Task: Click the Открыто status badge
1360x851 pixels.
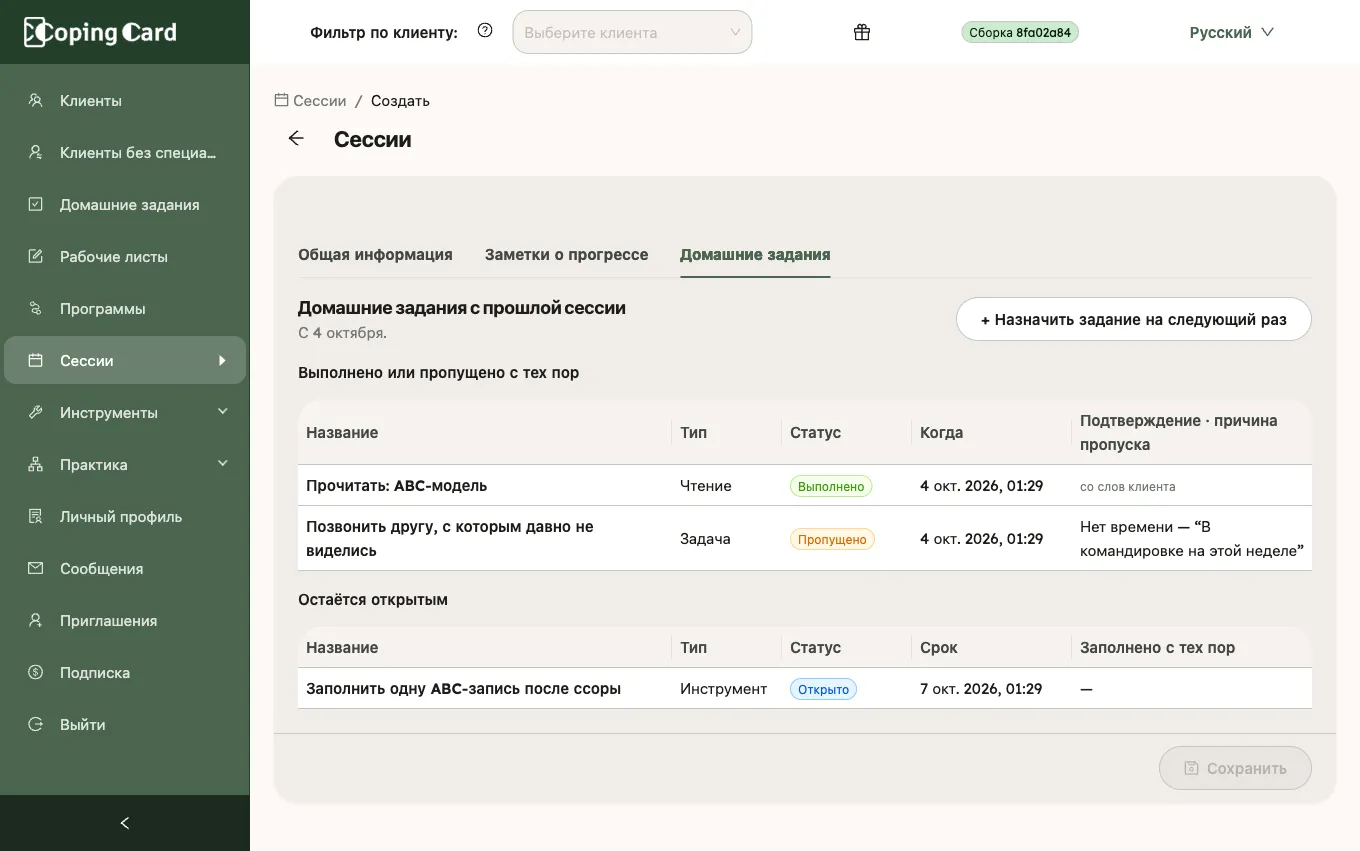Action: (x=823, y=689)
